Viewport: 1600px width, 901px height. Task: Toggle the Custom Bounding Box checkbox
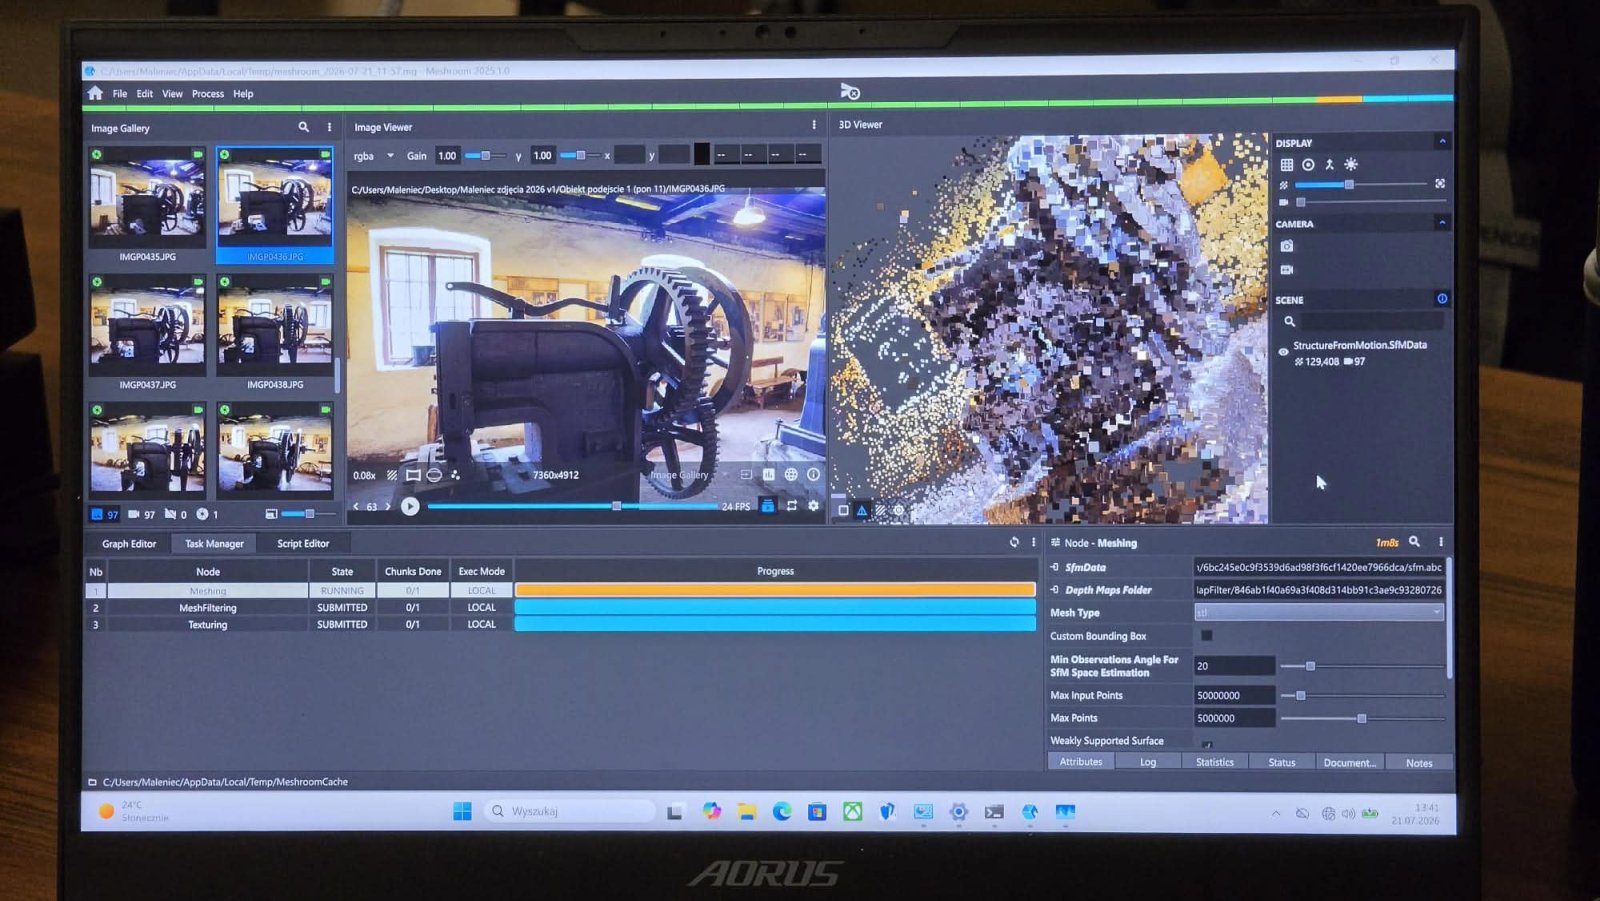1207,636
